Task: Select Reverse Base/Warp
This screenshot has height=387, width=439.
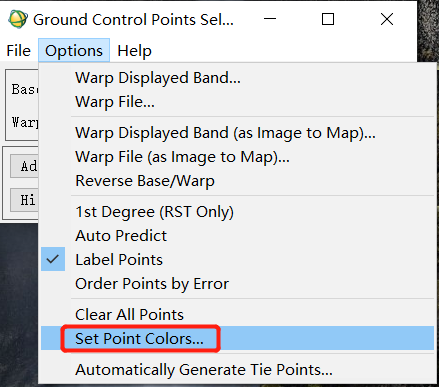Action: [x=237, y=181]
